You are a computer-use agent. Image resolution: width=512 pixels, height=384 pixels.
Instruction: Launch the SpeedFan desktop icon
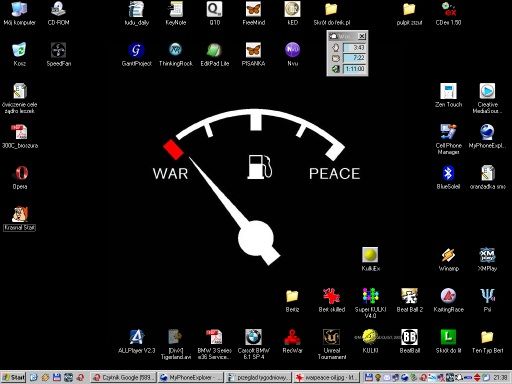[58, 54]
